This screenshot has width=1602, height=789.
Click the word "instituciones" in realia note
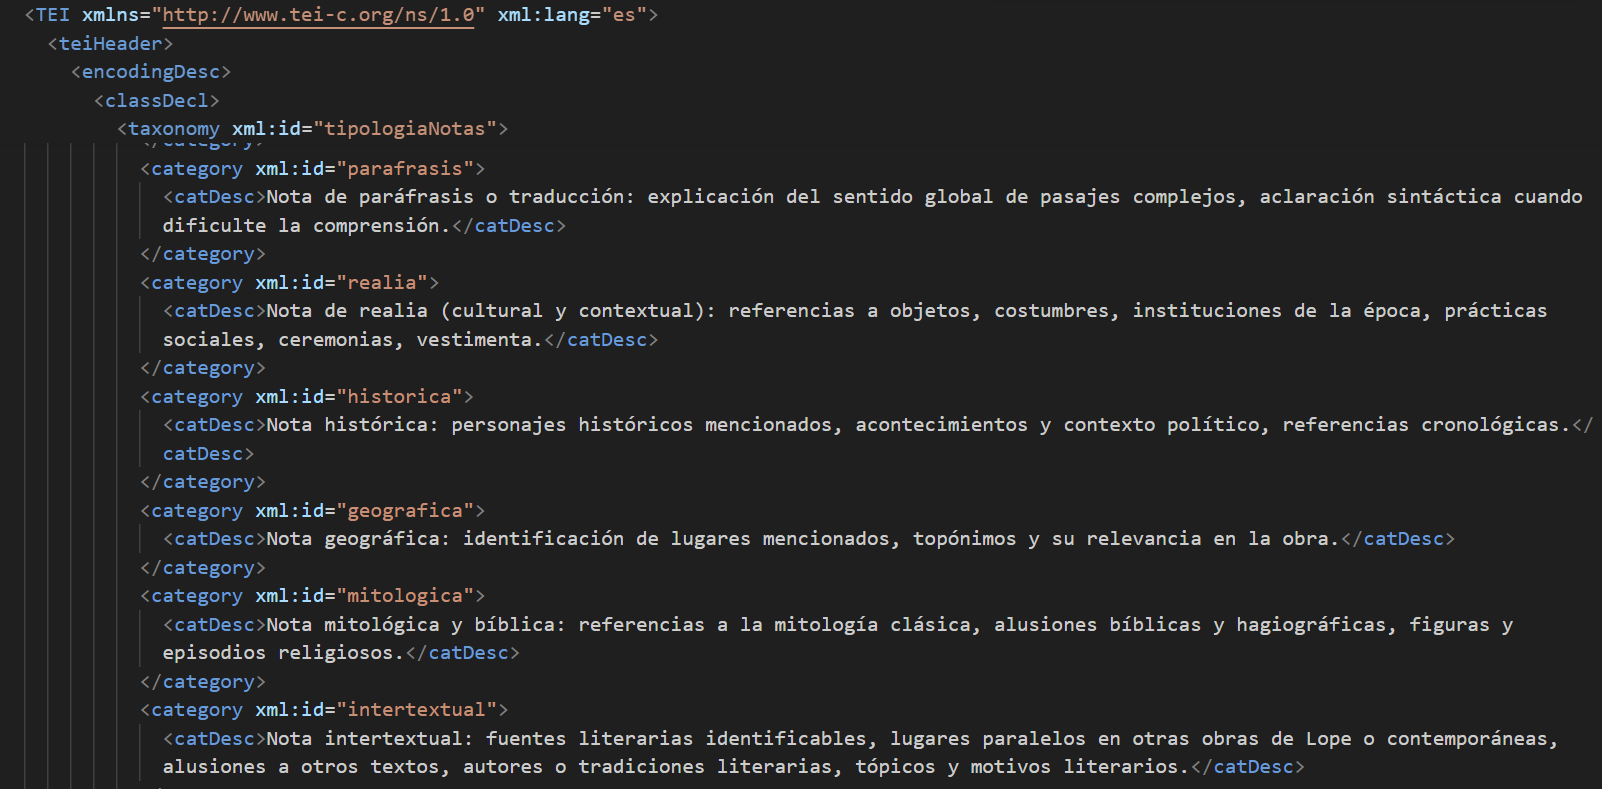coord(1207,311)
